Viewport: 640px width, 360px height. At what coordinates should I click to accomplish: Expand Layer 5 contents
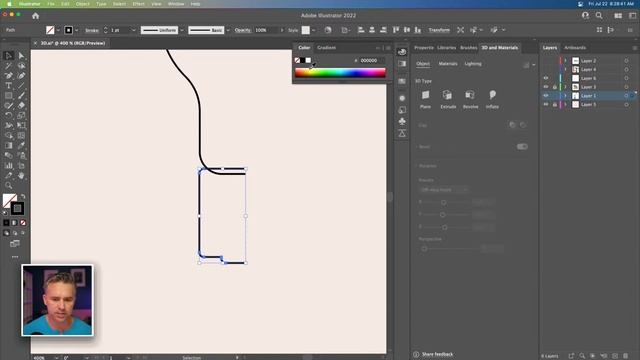pos(566,104)
